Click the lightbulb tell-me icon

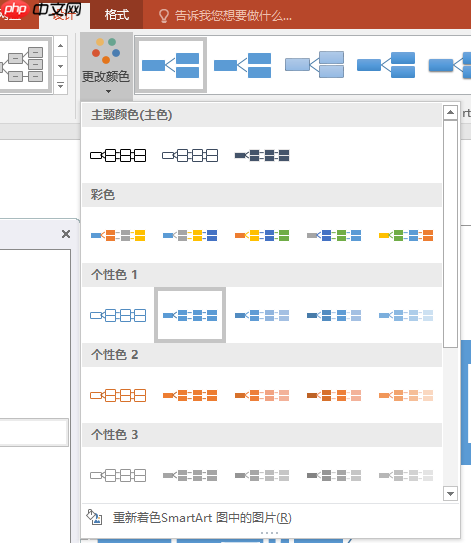163,16
